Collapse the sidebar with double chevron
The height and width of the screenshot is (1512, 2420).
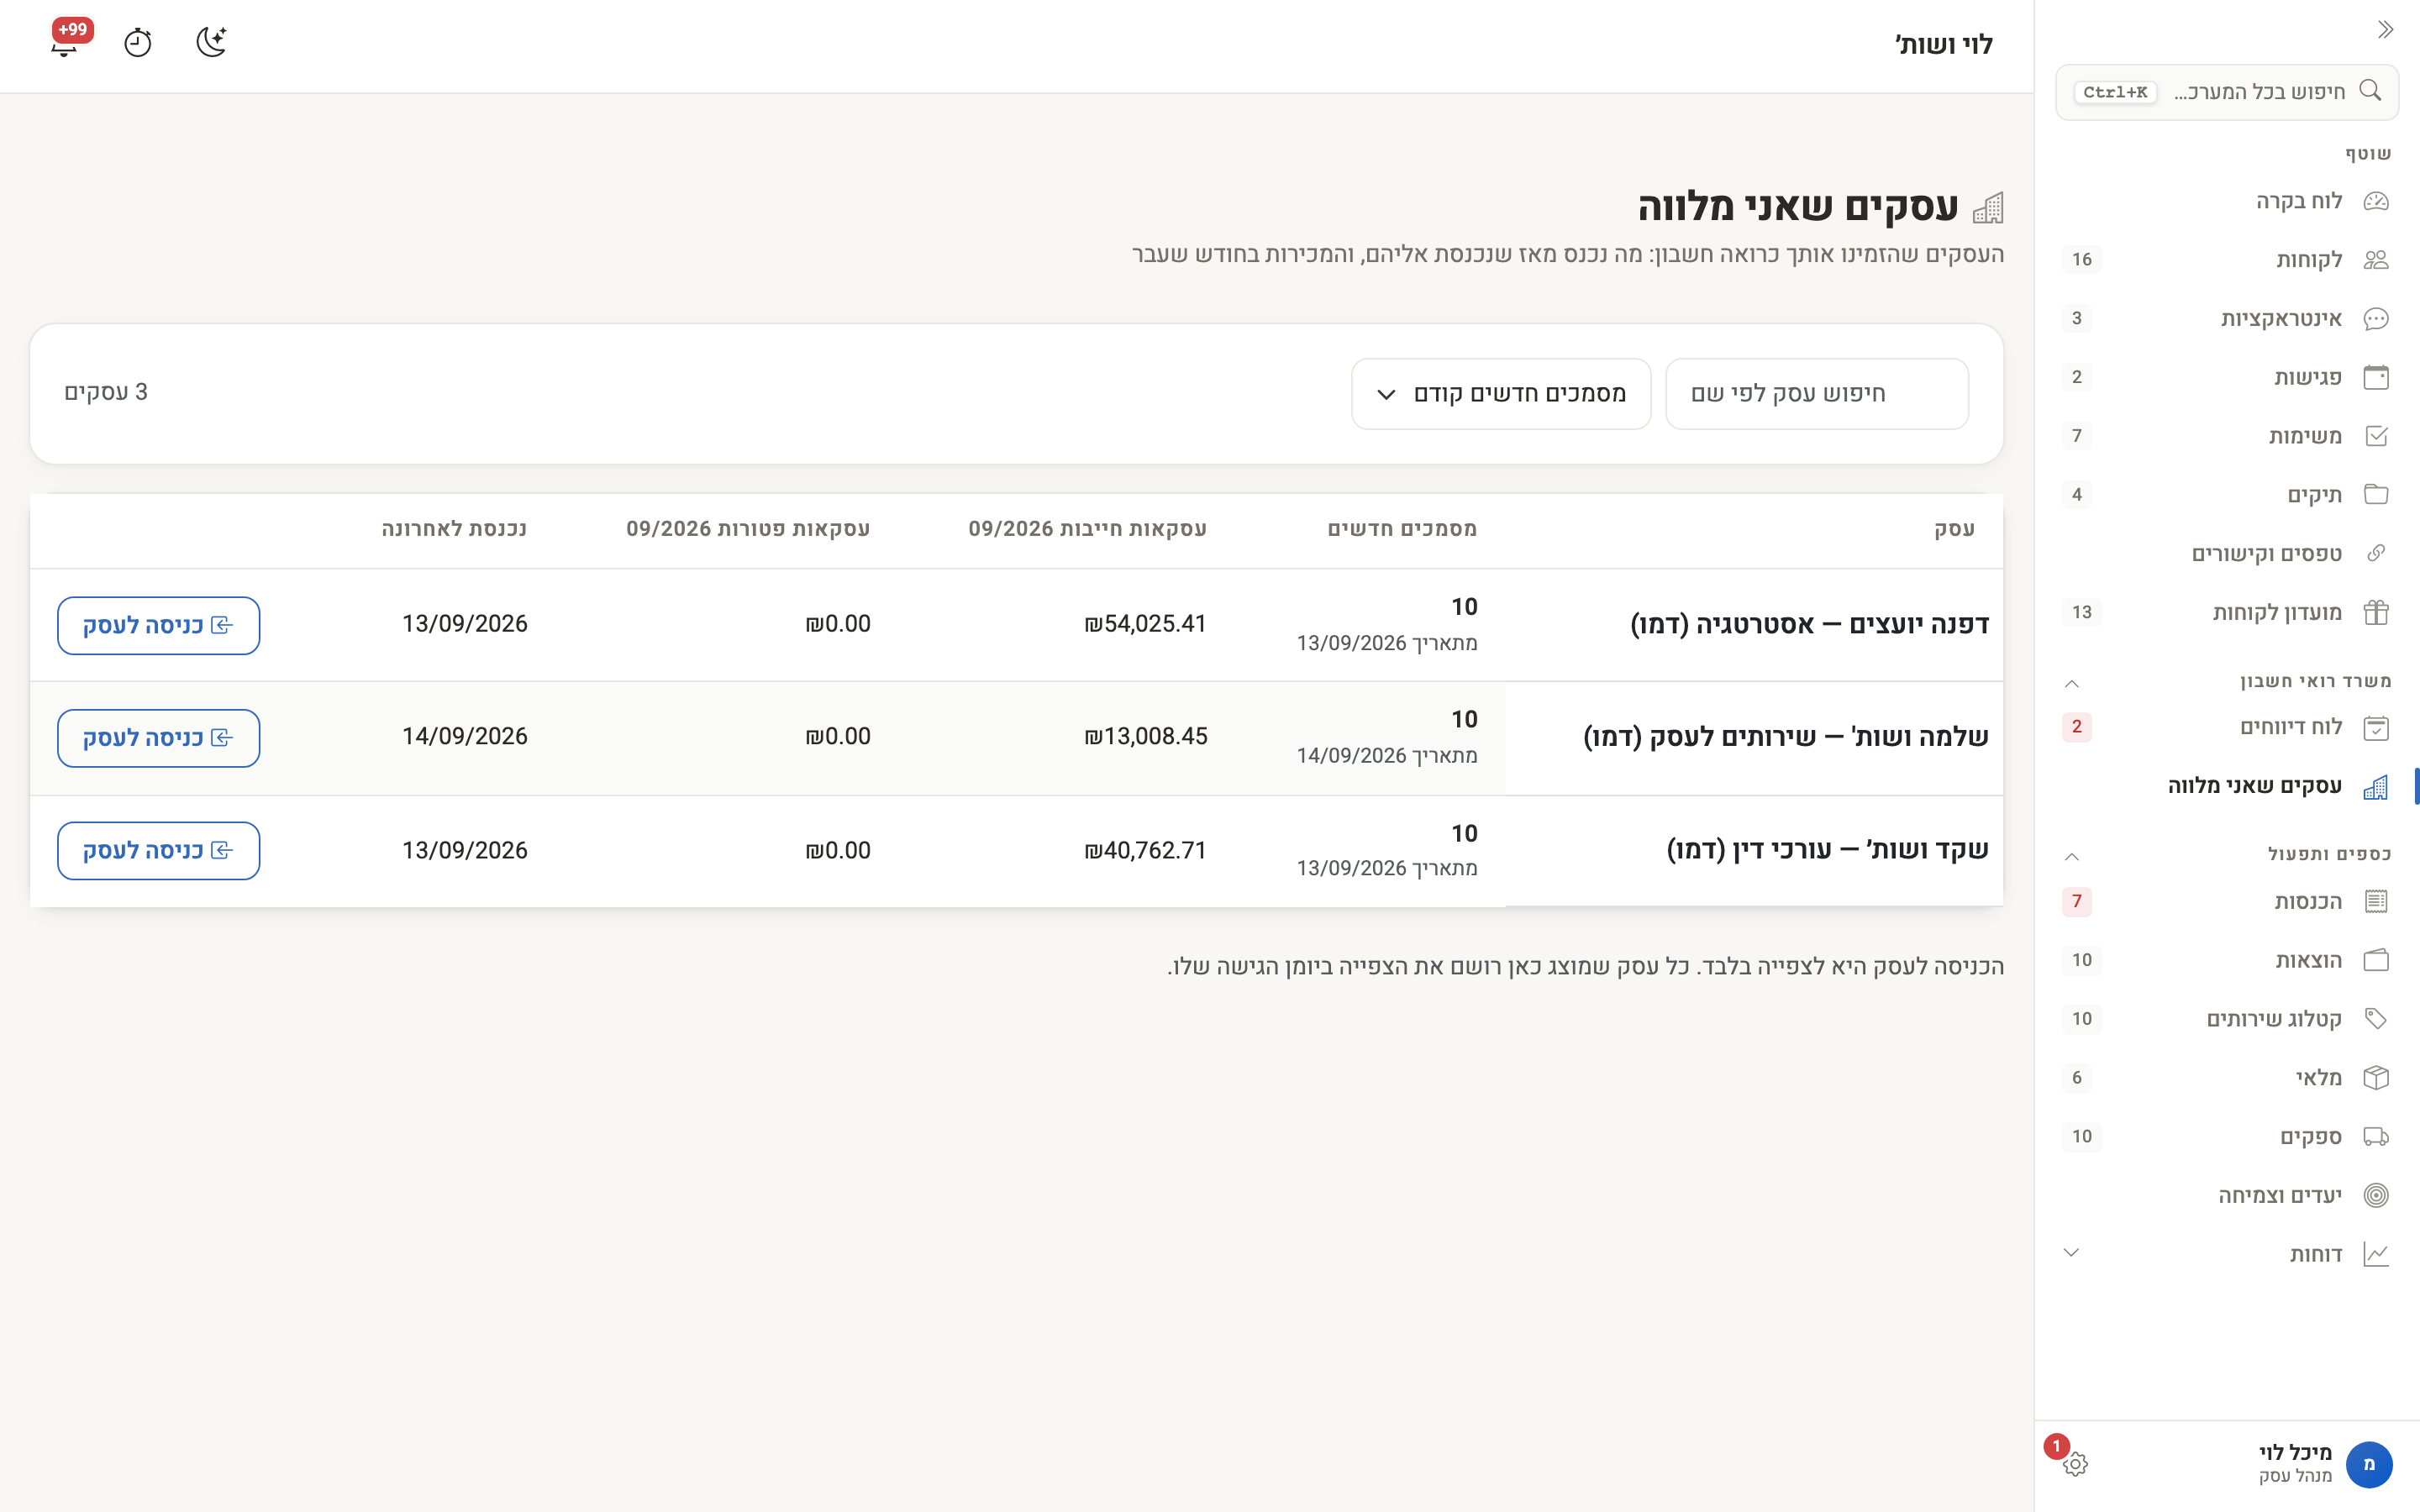tap(2385, 30)
